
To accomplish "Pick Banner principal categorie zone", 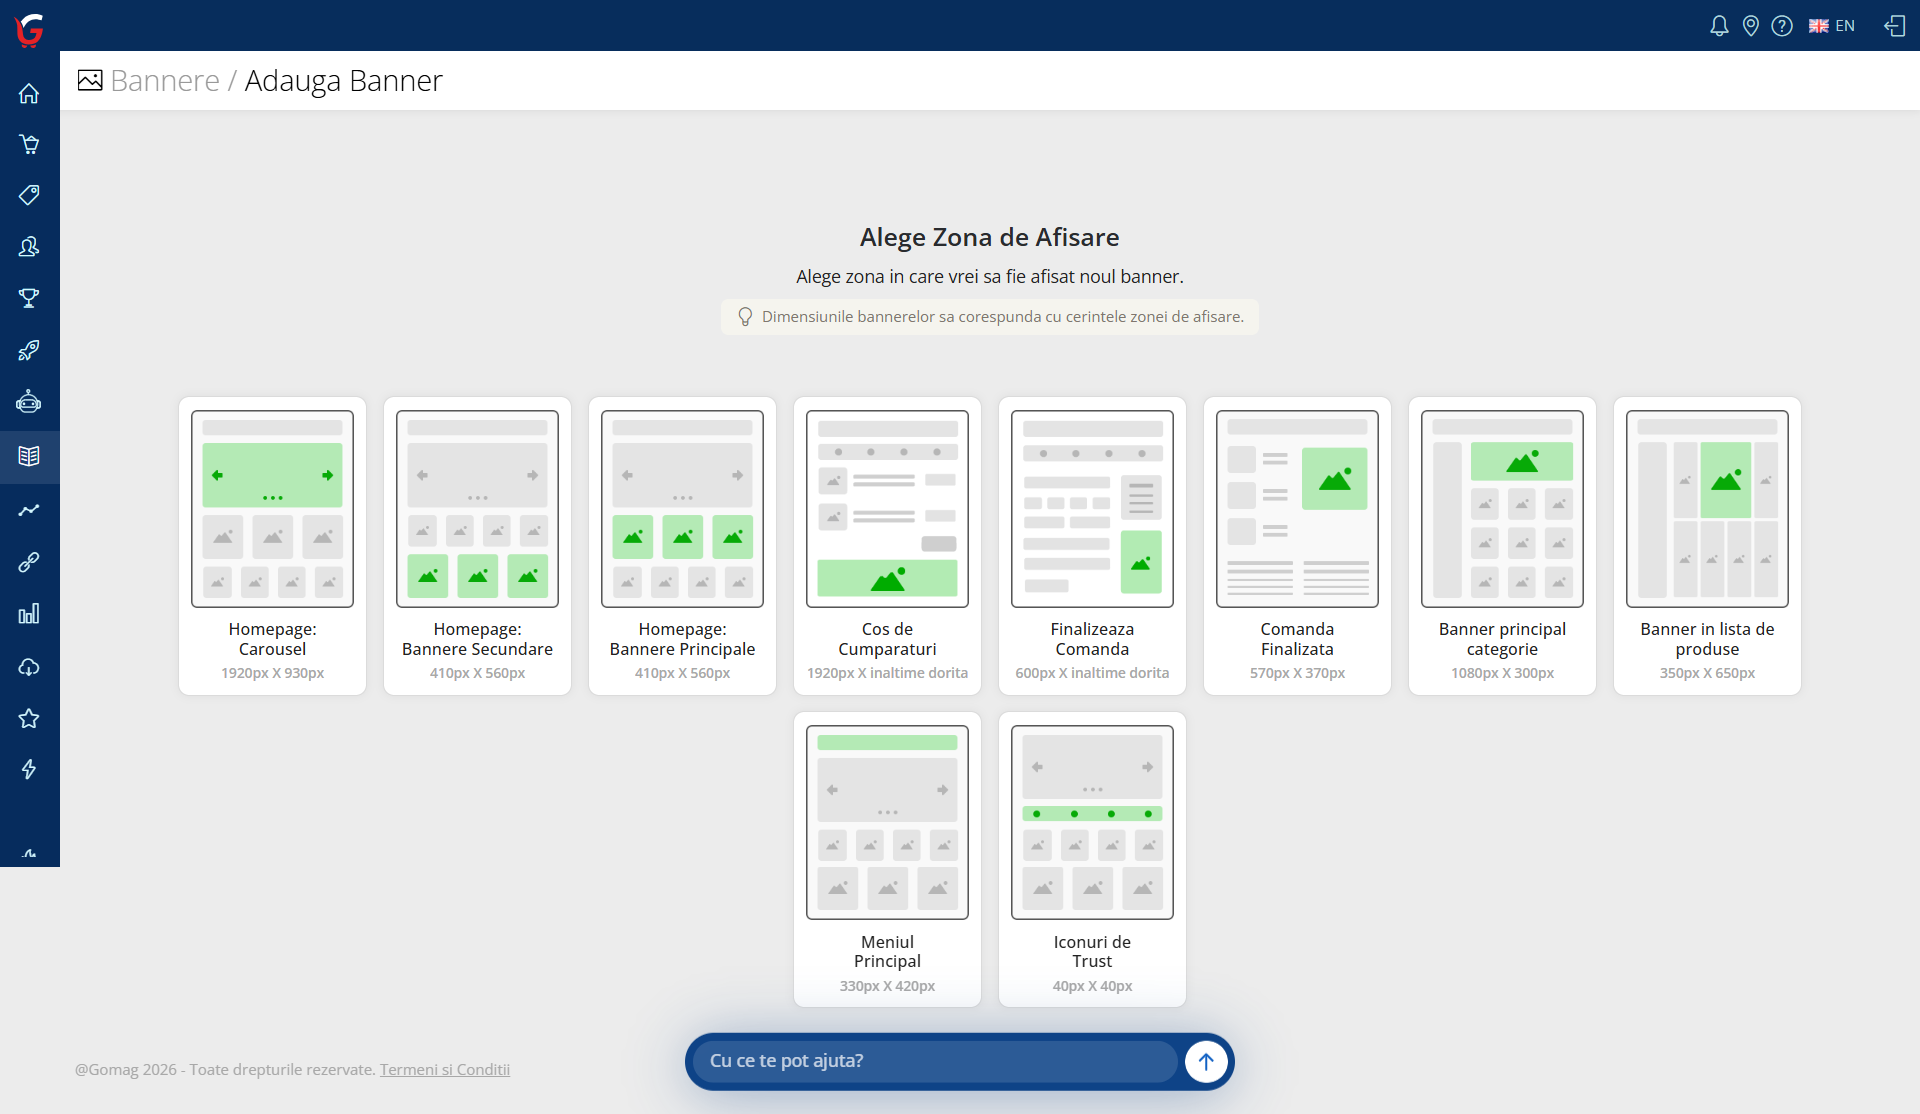I will pyautogui.click(x=1502, y=546).
